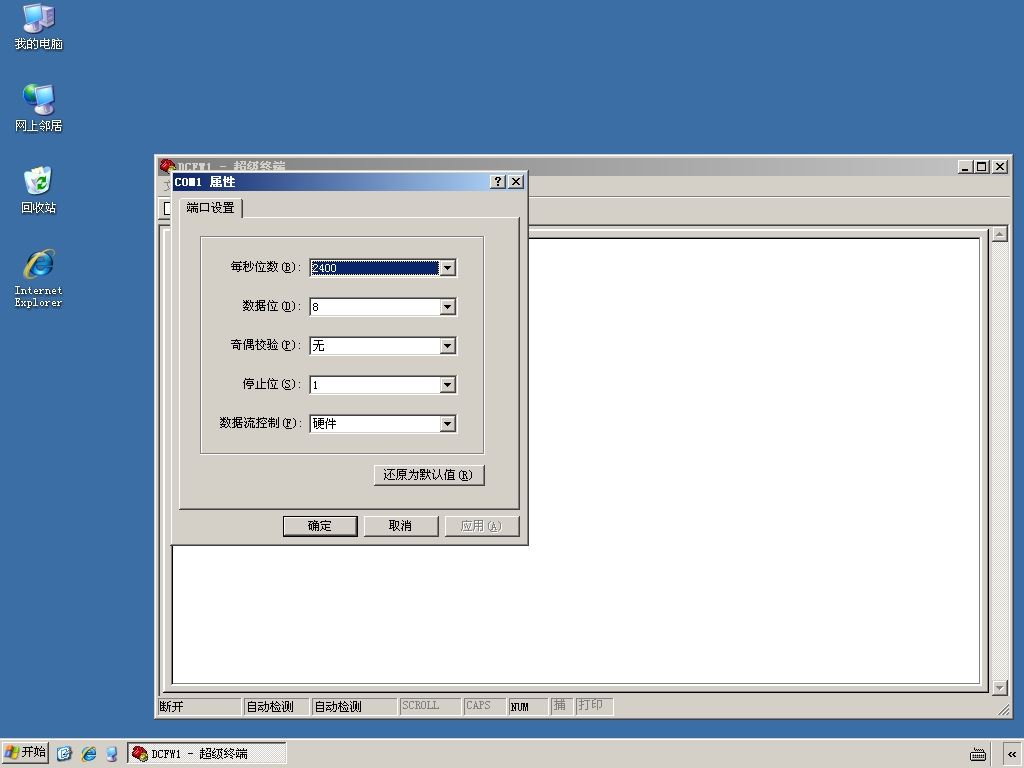Image resolution: width=1024 pixels, height=768 pixels.
Task: Open Network Neighborhood desktop icon
Action: [39, 108]
